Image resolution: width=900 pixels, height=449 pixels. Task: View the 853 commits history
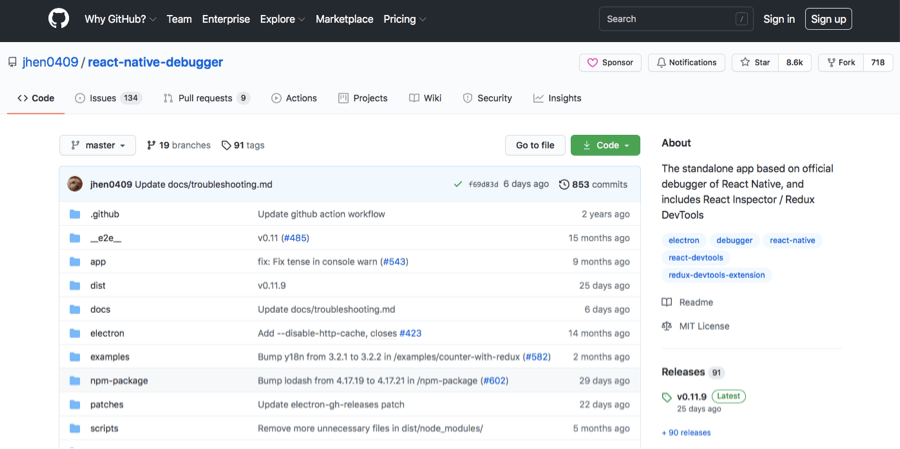click(x=593, y=184)
